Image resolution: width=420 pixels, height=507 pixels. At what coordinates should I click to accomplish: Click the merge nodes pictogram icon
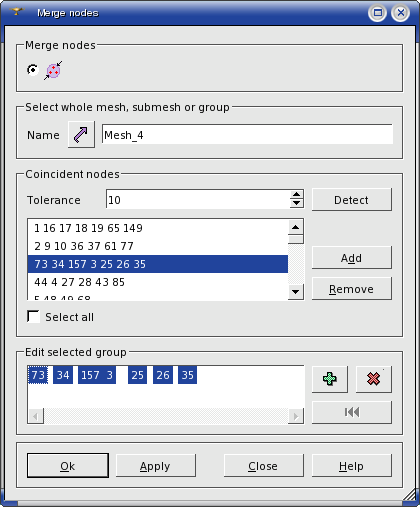[x=53, y=70]
